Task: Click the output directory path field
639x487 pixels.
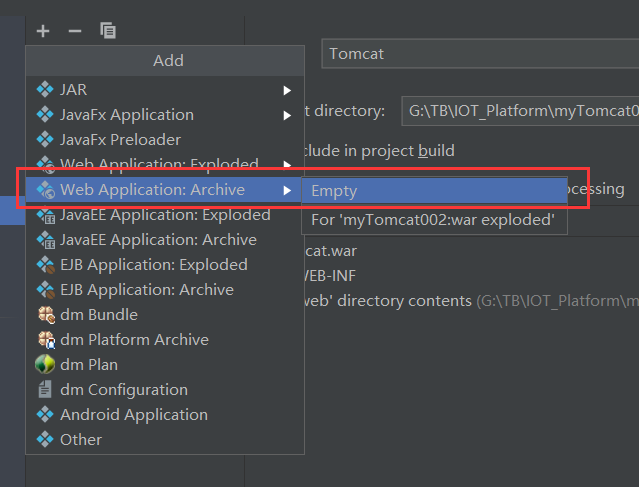Action: [518, 111]
